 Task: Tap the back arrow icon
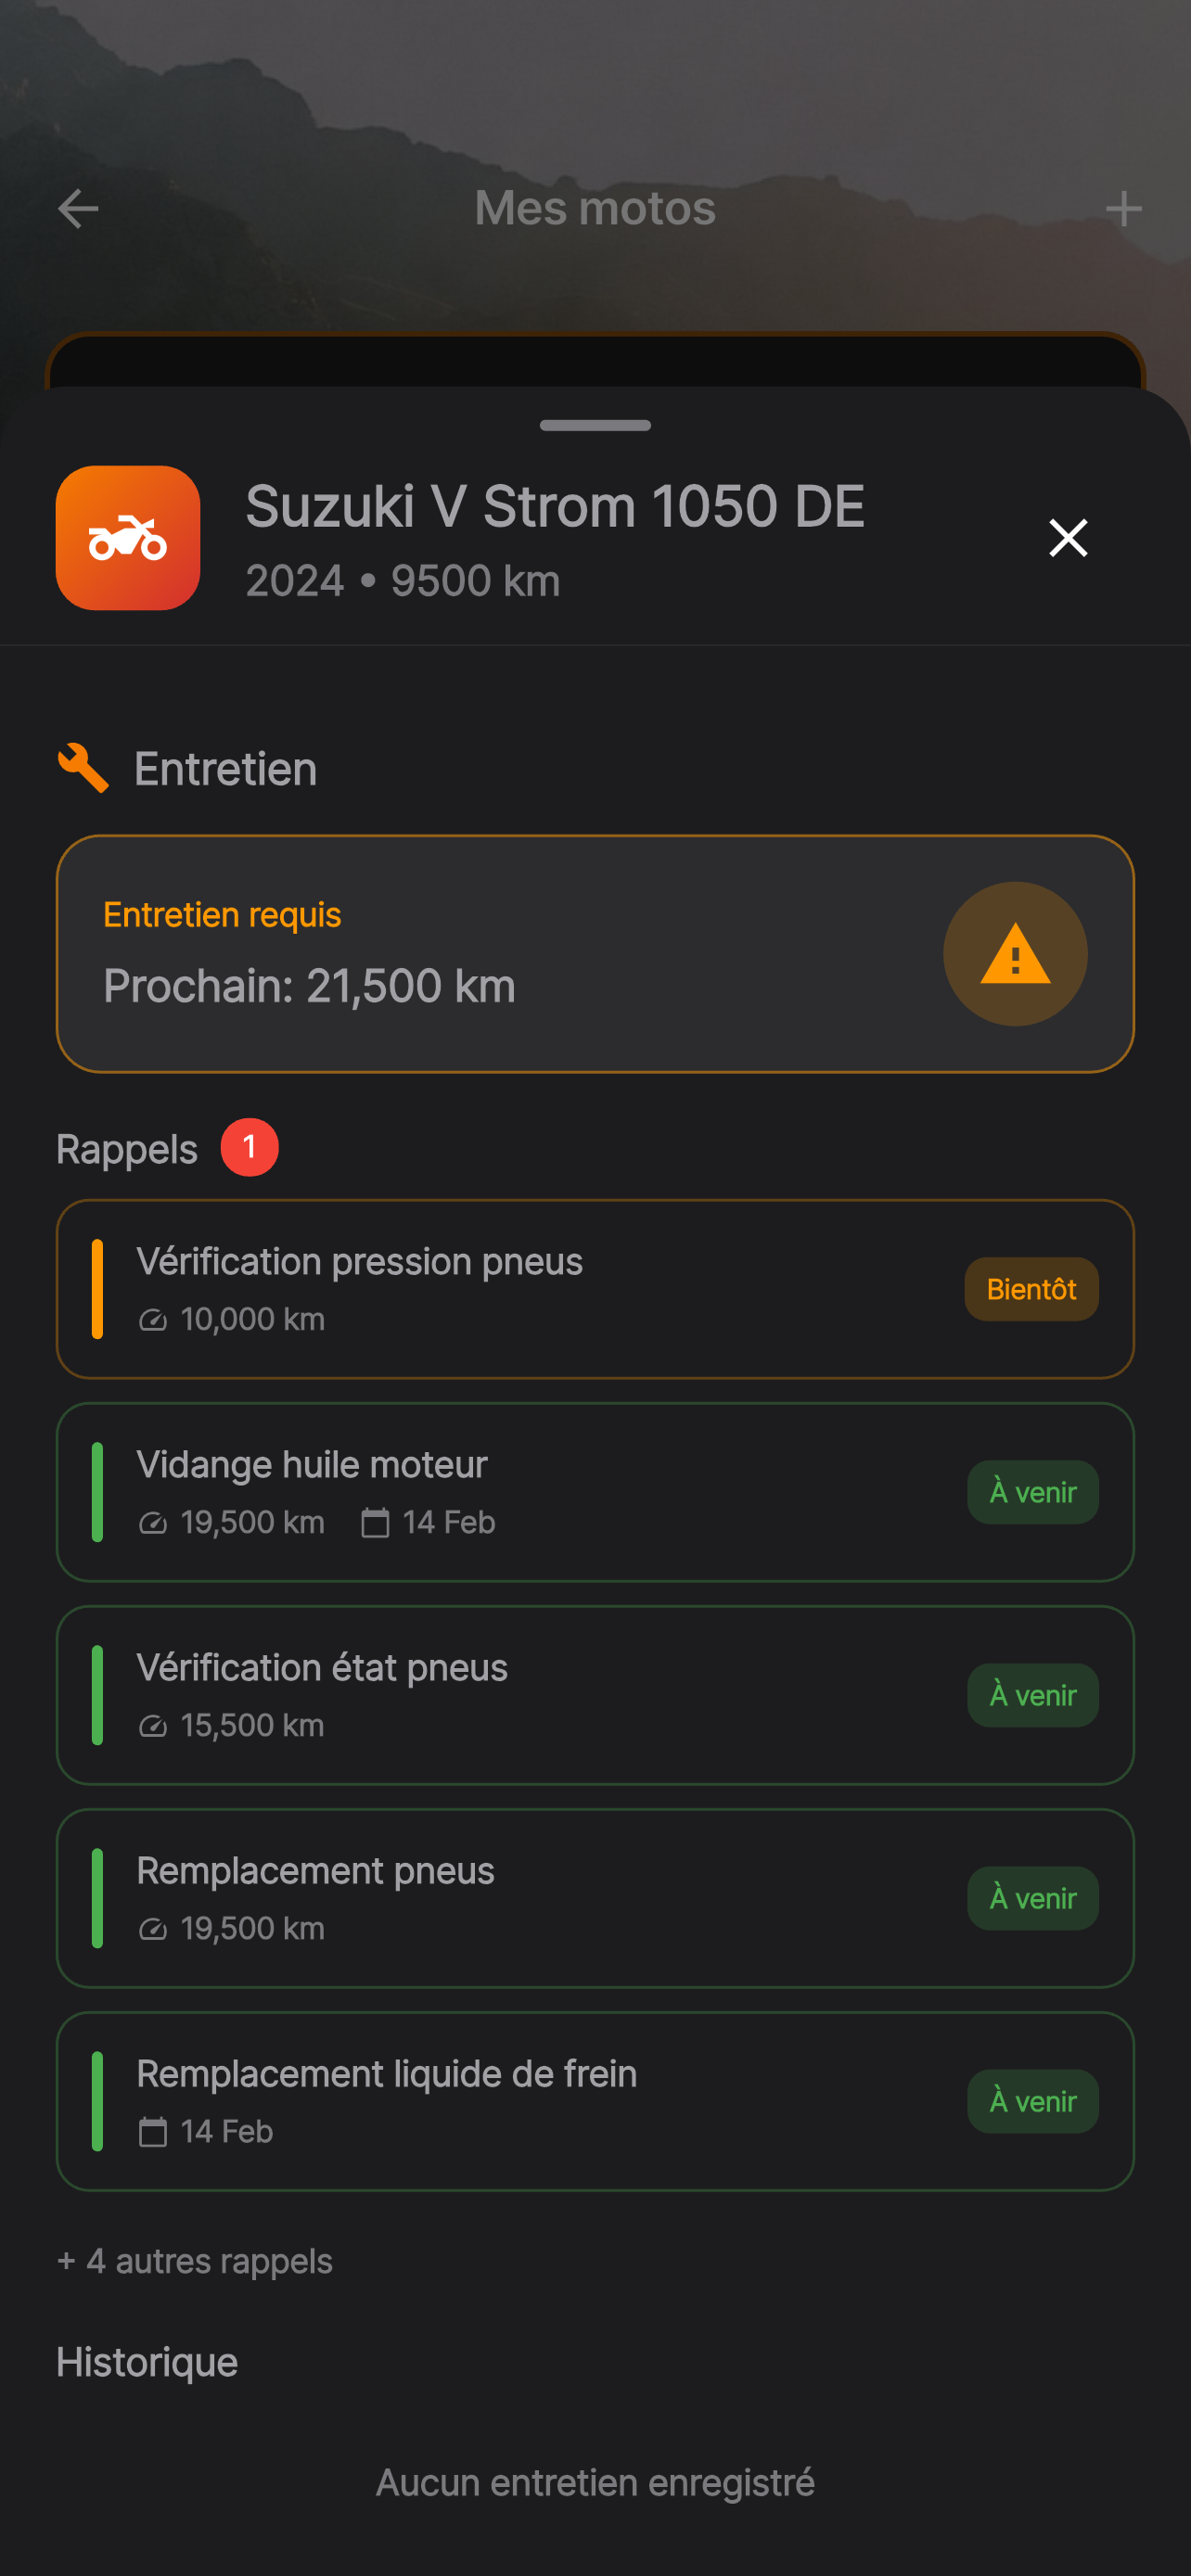pos(78,209)
